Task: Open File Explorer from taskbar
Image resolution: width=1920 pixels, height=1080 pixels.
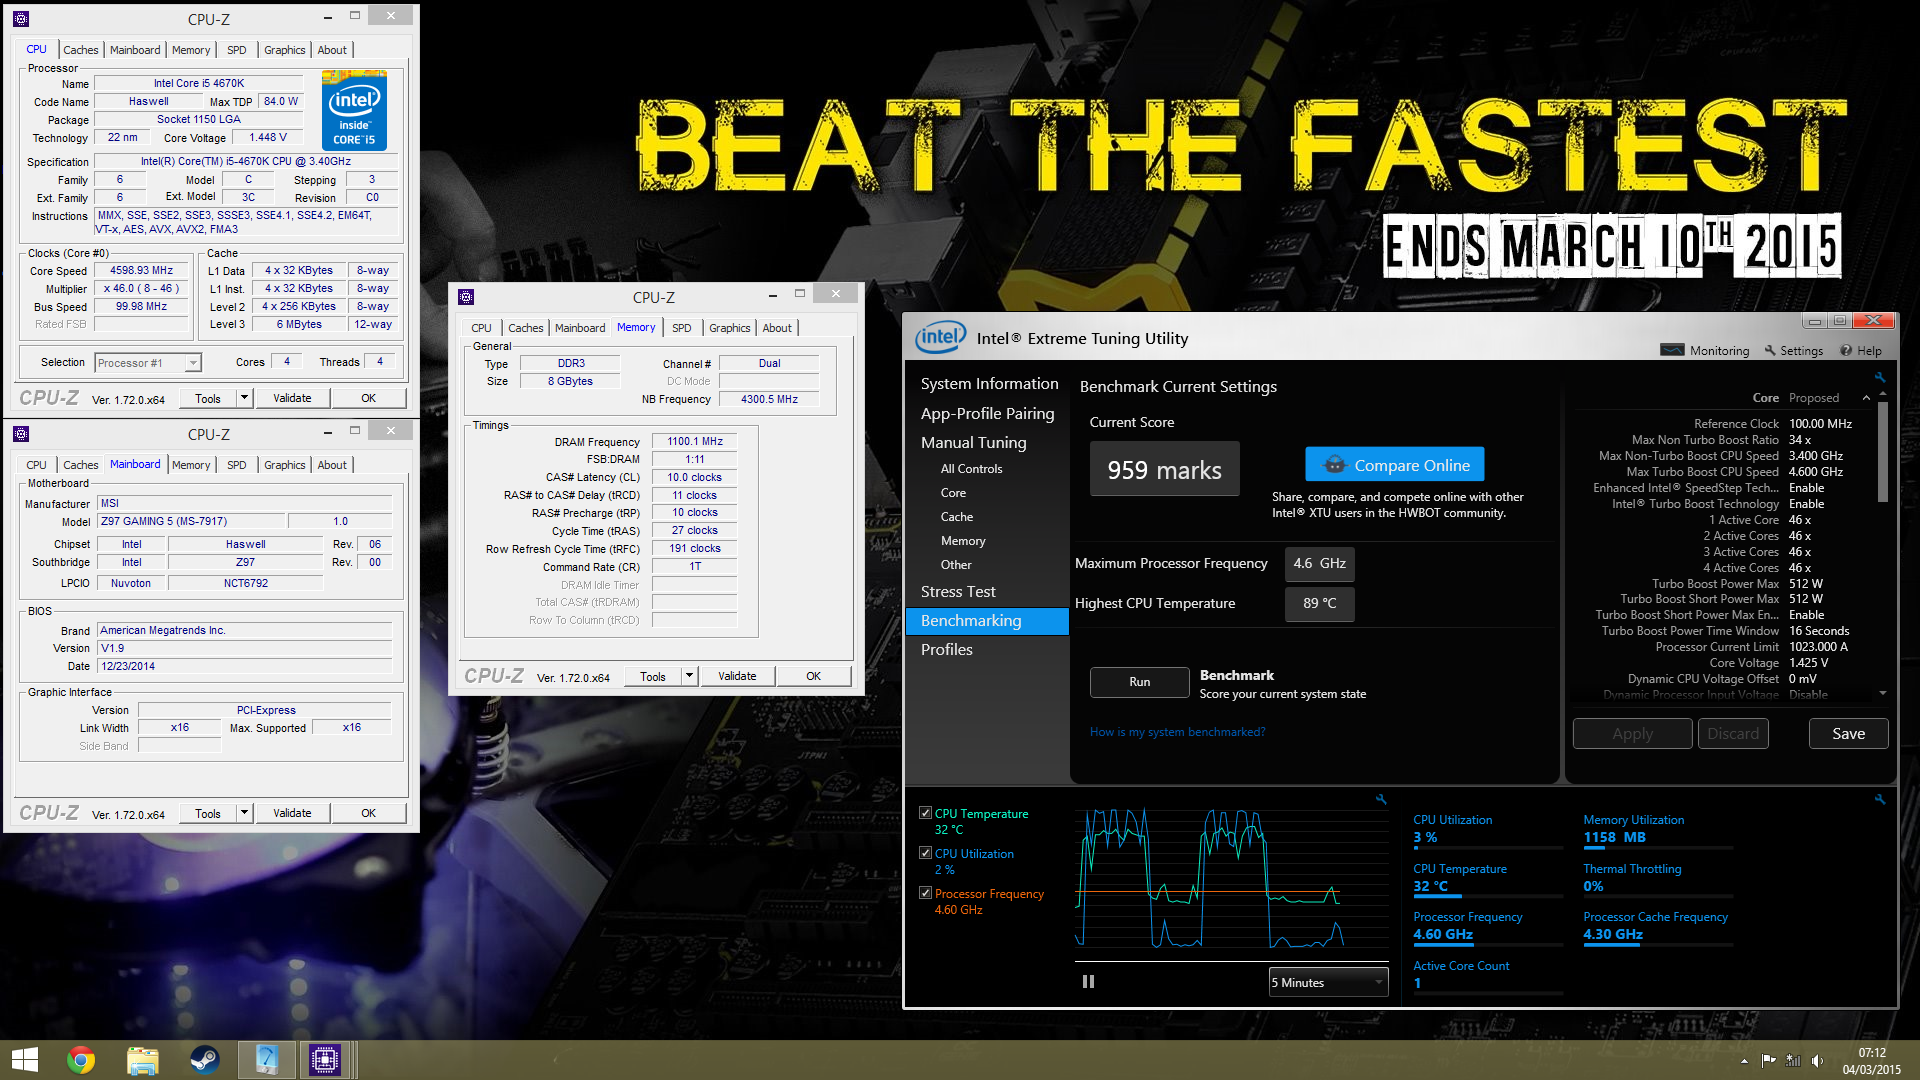Action: pos(143,1060)
